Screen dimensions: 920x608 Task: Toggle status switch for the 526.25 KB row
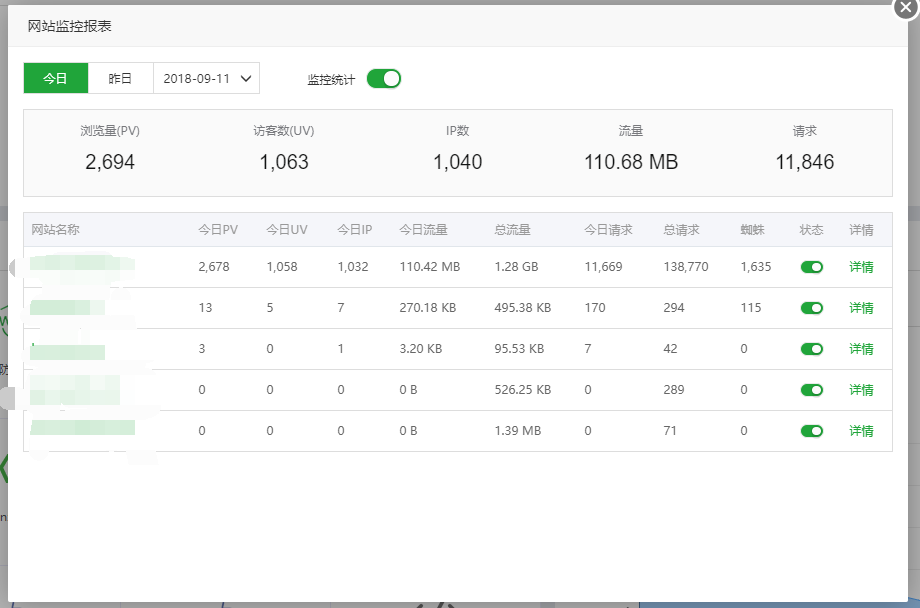(812, 390)
